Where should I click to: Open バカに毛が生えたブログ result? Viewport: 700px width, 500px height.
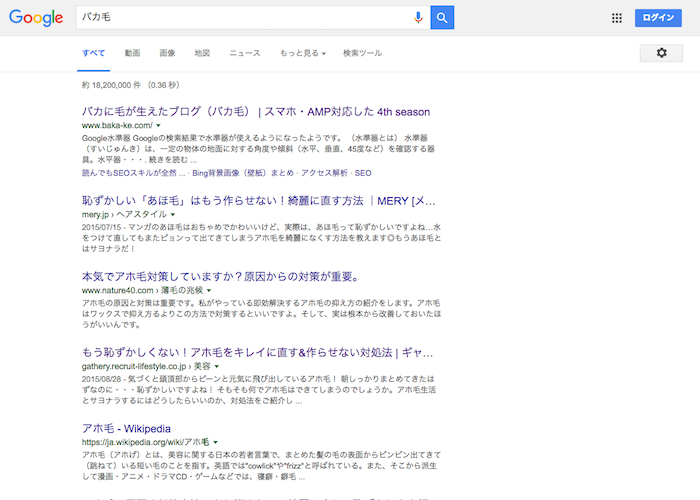tap(256, 112)
